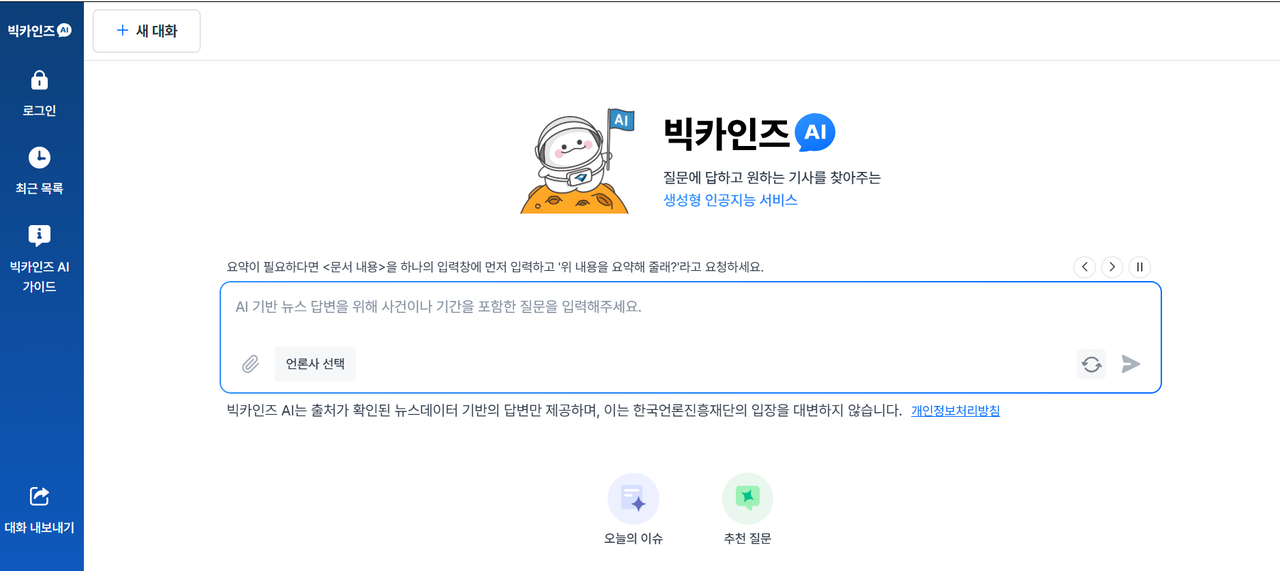Click 오늘의 이슈 icon
This screenshot has height=571, width=1280.
pos(633,498)
